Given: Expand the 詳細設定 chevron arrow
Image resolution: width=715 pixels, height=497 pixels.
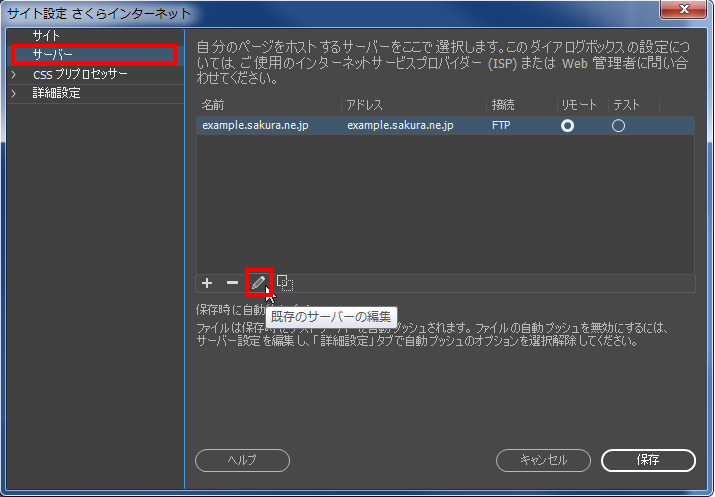Looking at the screenshot, I should [x=14, y=93].
